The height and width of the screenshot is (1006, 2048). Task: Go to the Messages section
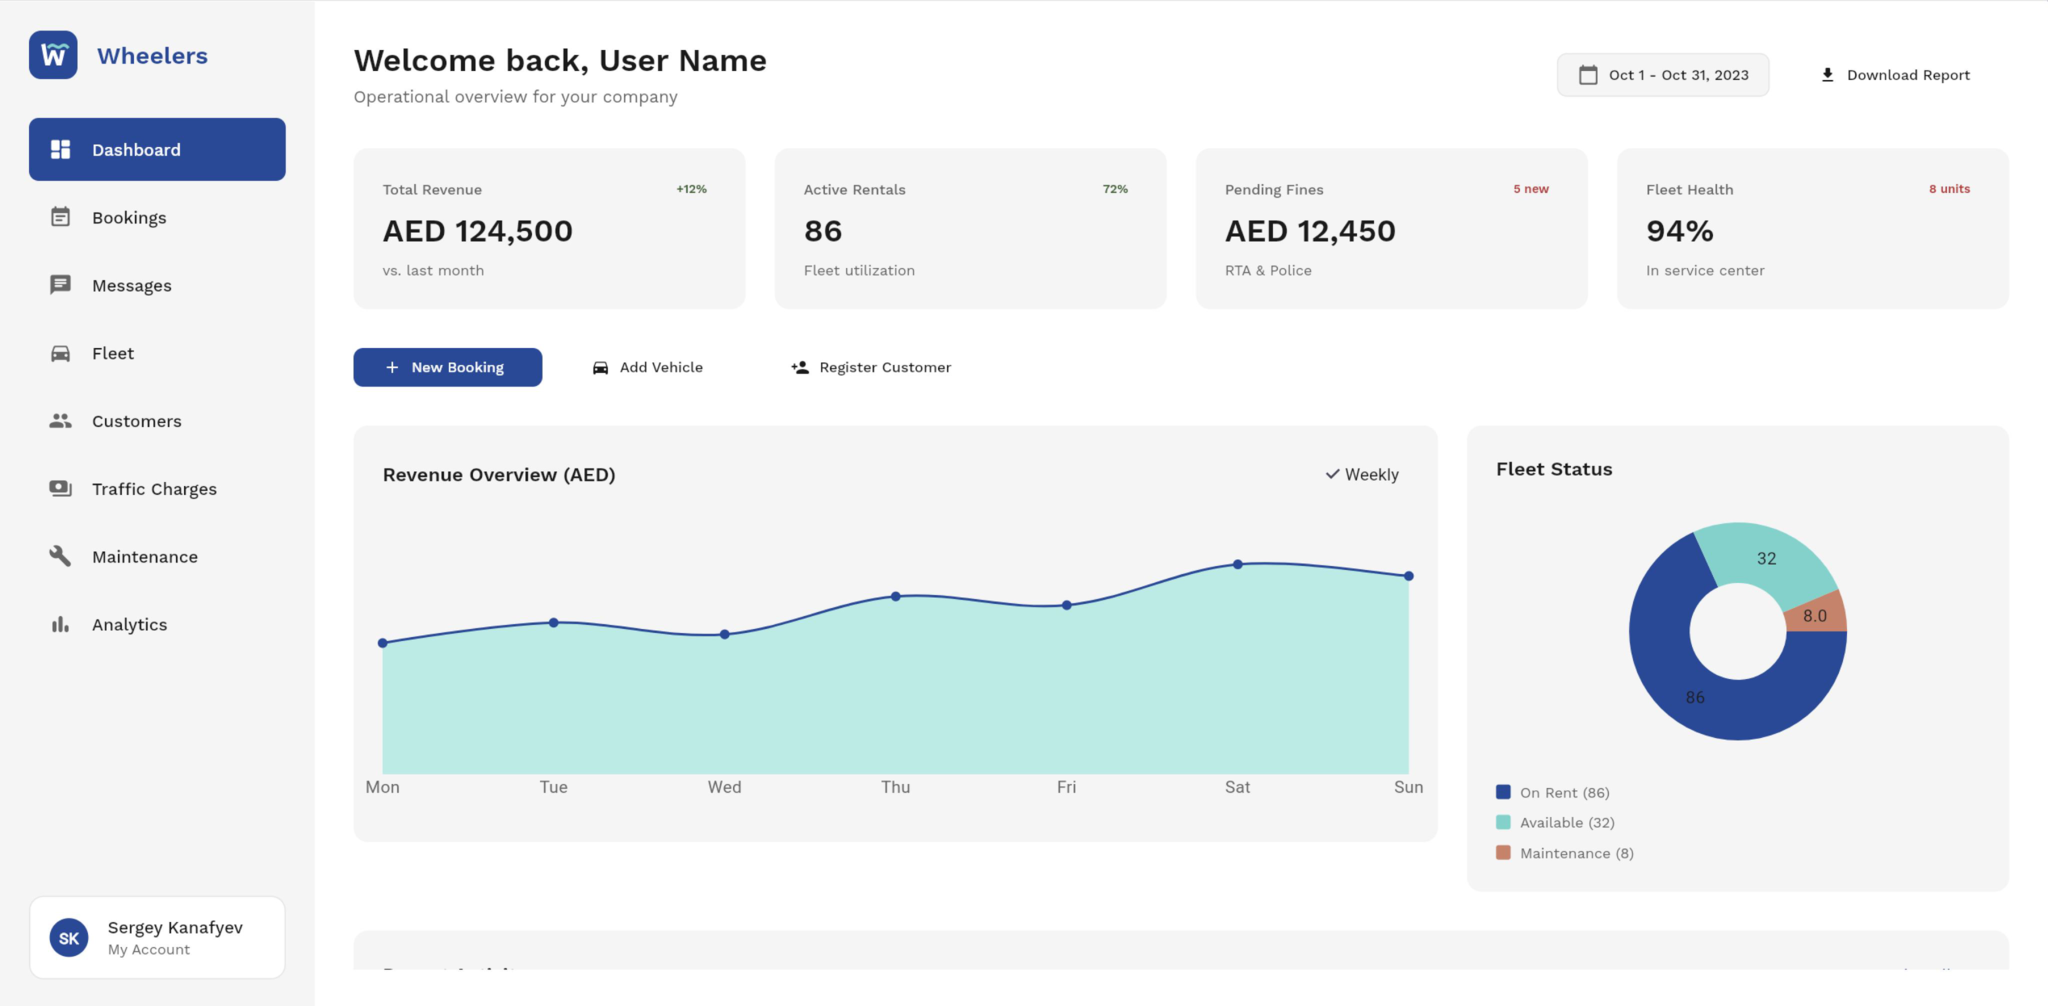pyautogui.click(x=157, y=285)
